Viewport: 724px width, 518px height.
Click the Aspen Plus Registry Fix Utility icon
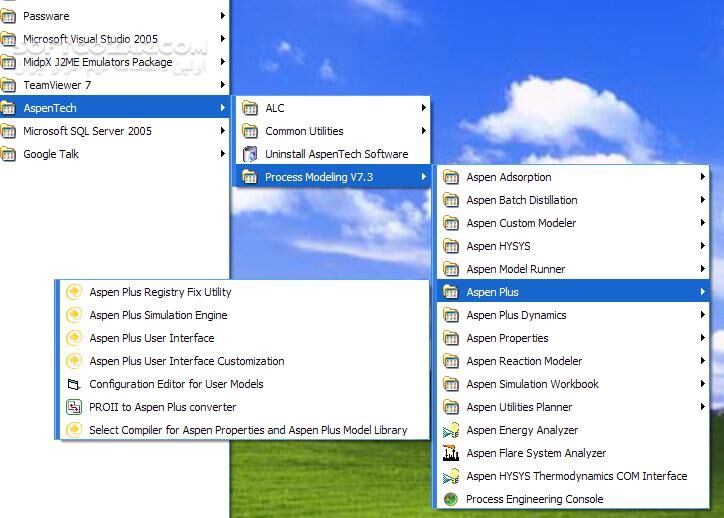pos(73,292)
